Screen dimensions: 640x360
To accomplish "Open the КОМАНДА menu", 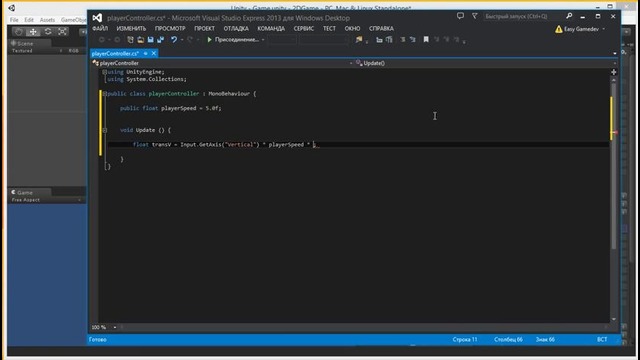I will 271,29.
